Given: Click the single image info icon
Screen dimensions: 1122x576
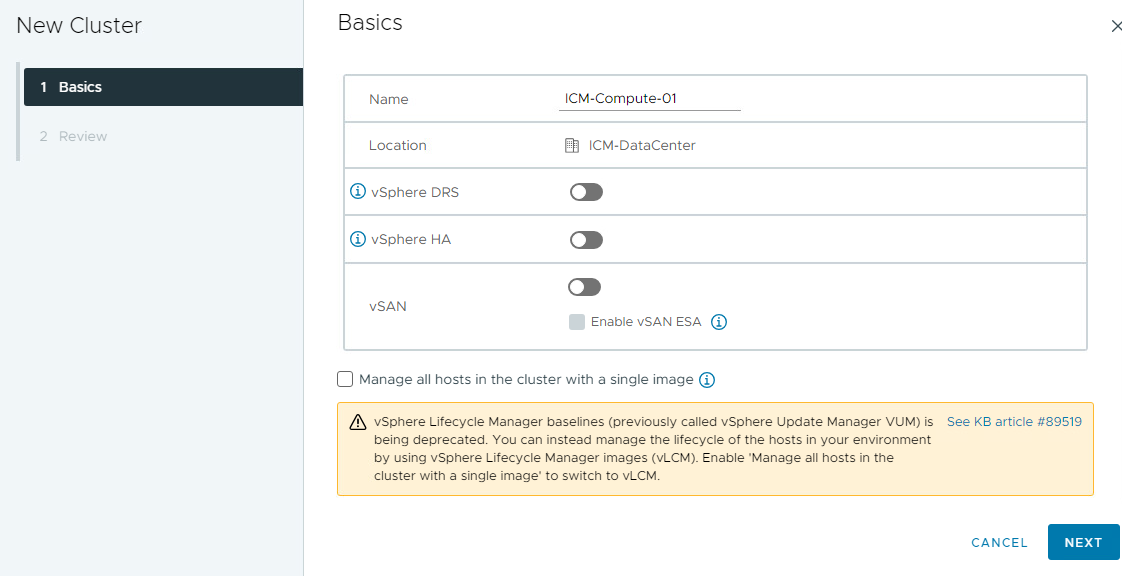Looking at the screenshot, I should 707,380.
